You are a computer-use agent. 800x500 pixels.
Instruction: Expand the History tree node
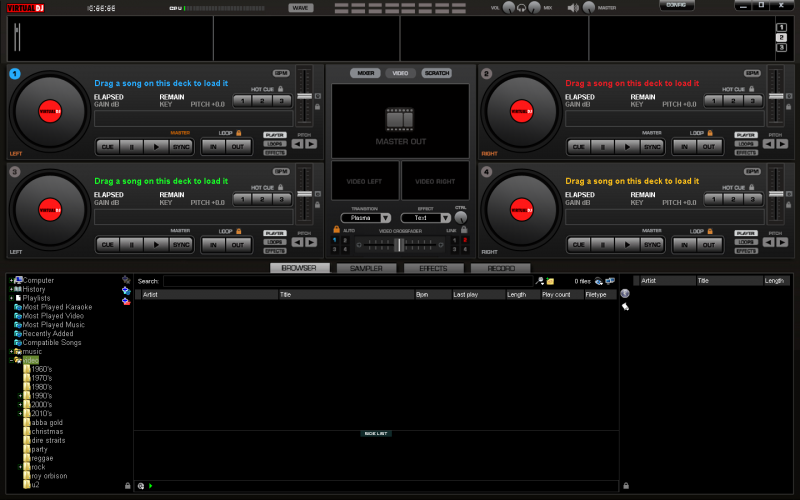pos(11,289)
